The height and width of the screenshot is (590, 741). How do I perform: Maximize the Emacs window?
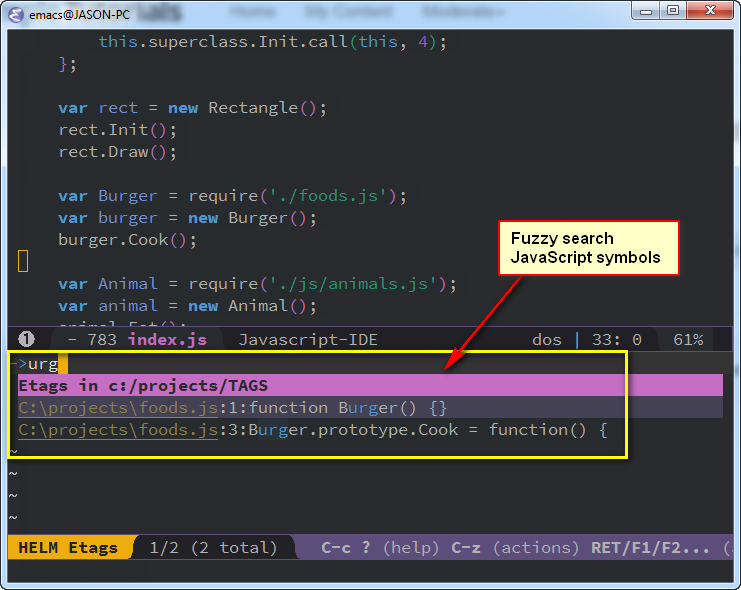pos(673,11)
